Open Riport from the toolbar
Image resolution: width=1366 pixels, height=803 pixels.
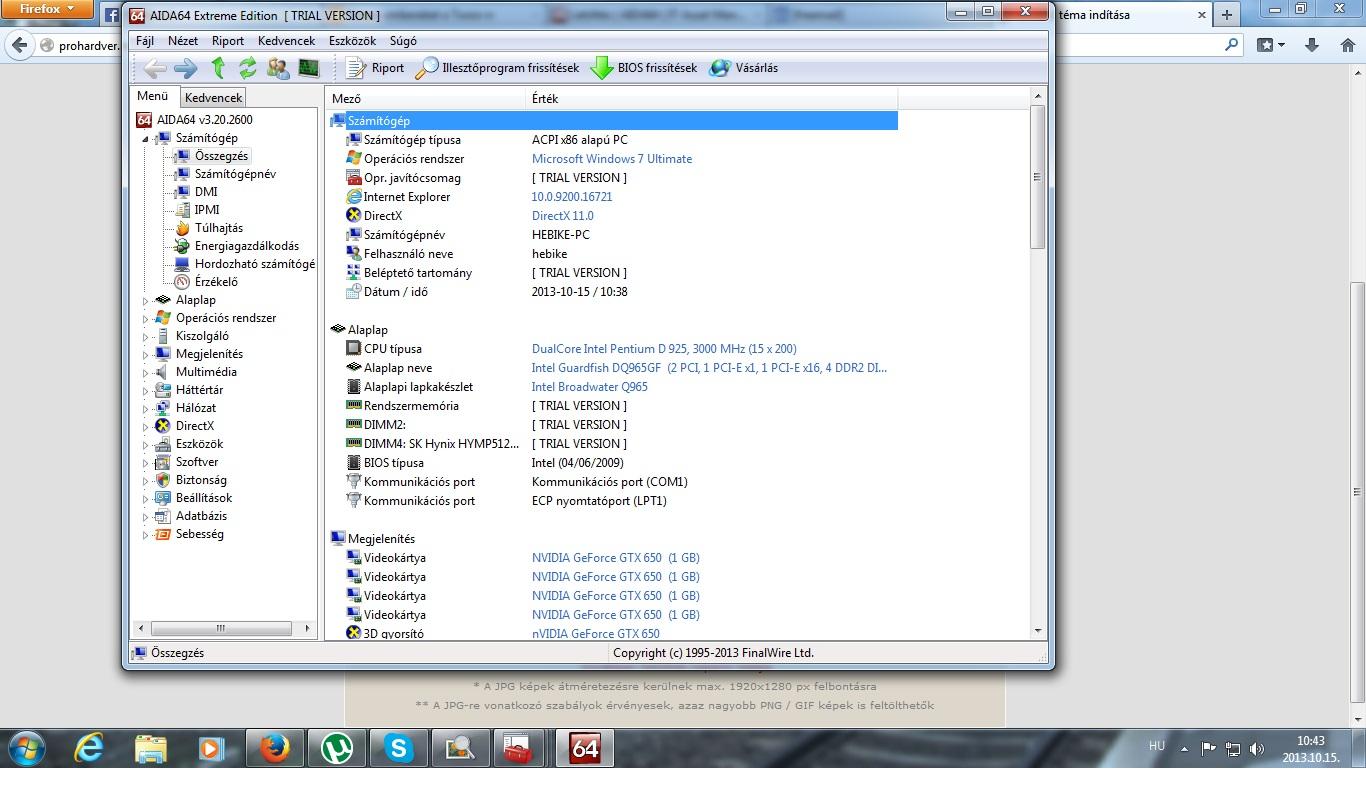pyautogui.click(x=375, y=68)
